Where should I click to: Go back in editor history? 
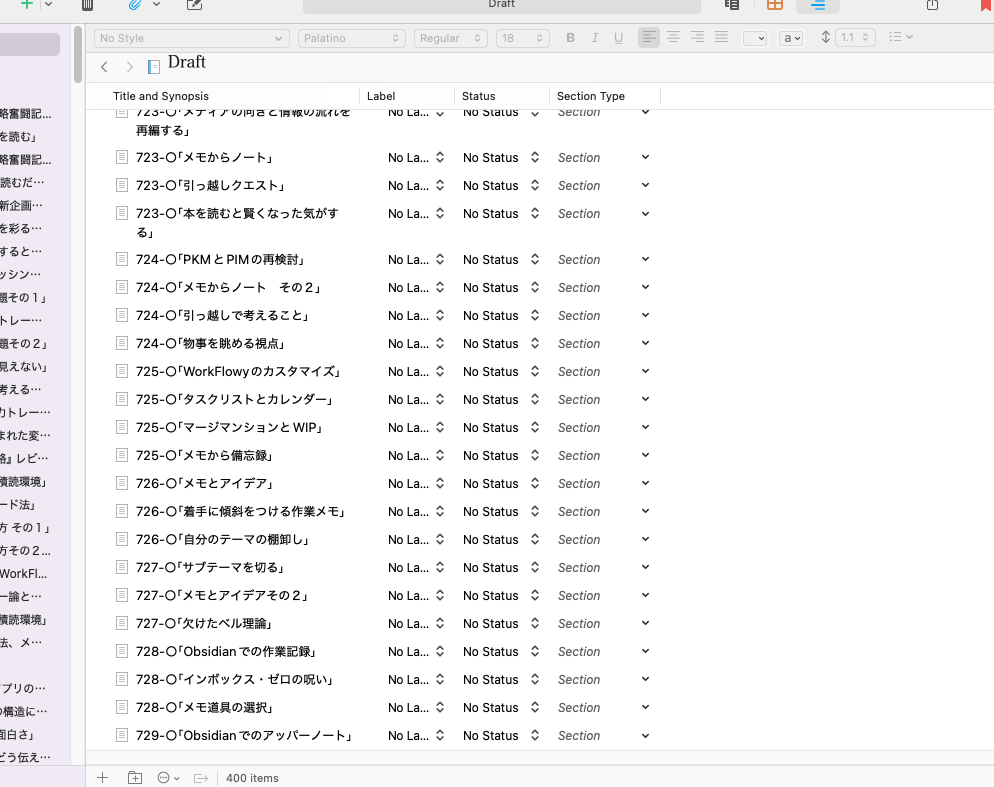(x=105, y=67)
